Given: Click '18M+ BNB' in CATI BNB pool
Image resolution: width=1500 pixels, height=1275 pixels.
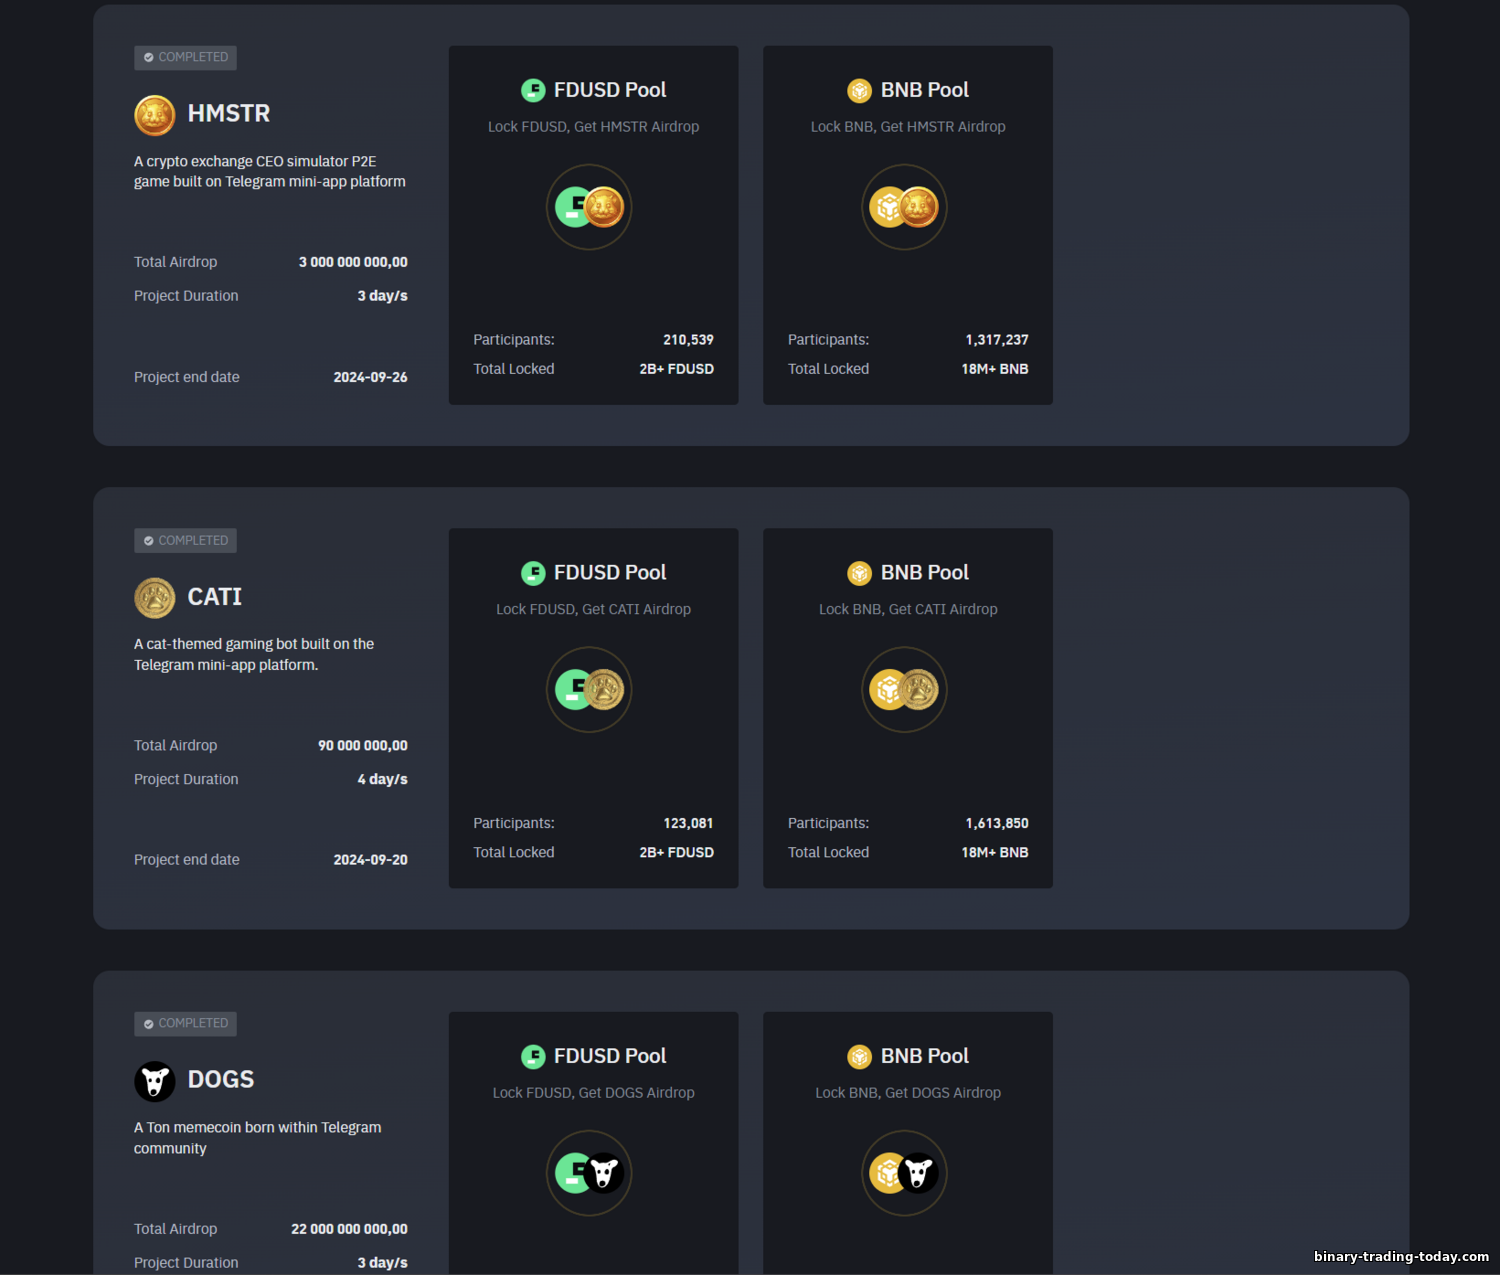Looking at the screenshot, I should tap(995, 852).
